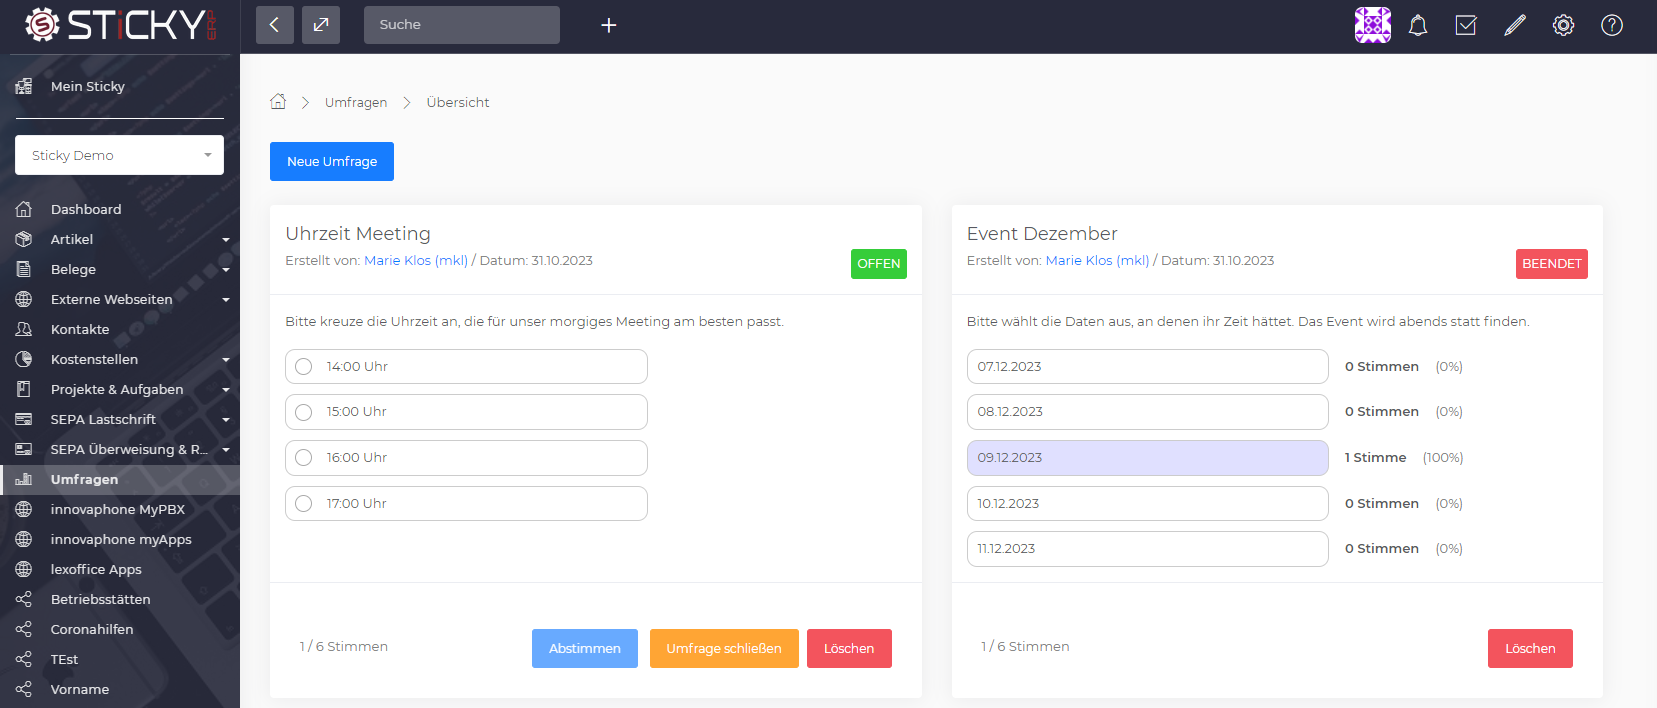This screenshot has width=1657, height=708.
Task: Open the help question mark icon
Action: 1612,25
